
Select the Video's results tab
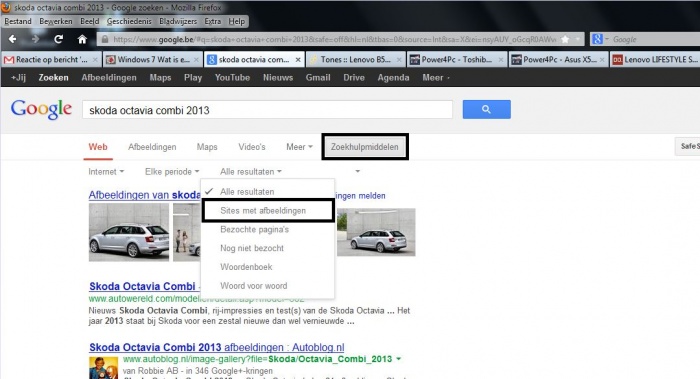(252, 147)
